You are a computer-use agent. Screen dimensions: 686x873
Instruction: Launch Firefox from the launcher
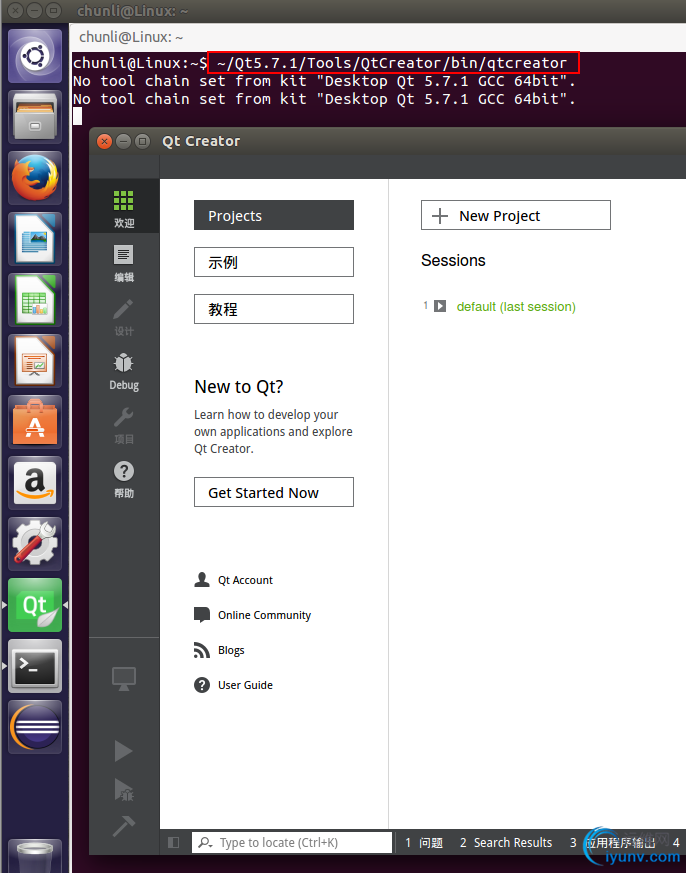35,178
